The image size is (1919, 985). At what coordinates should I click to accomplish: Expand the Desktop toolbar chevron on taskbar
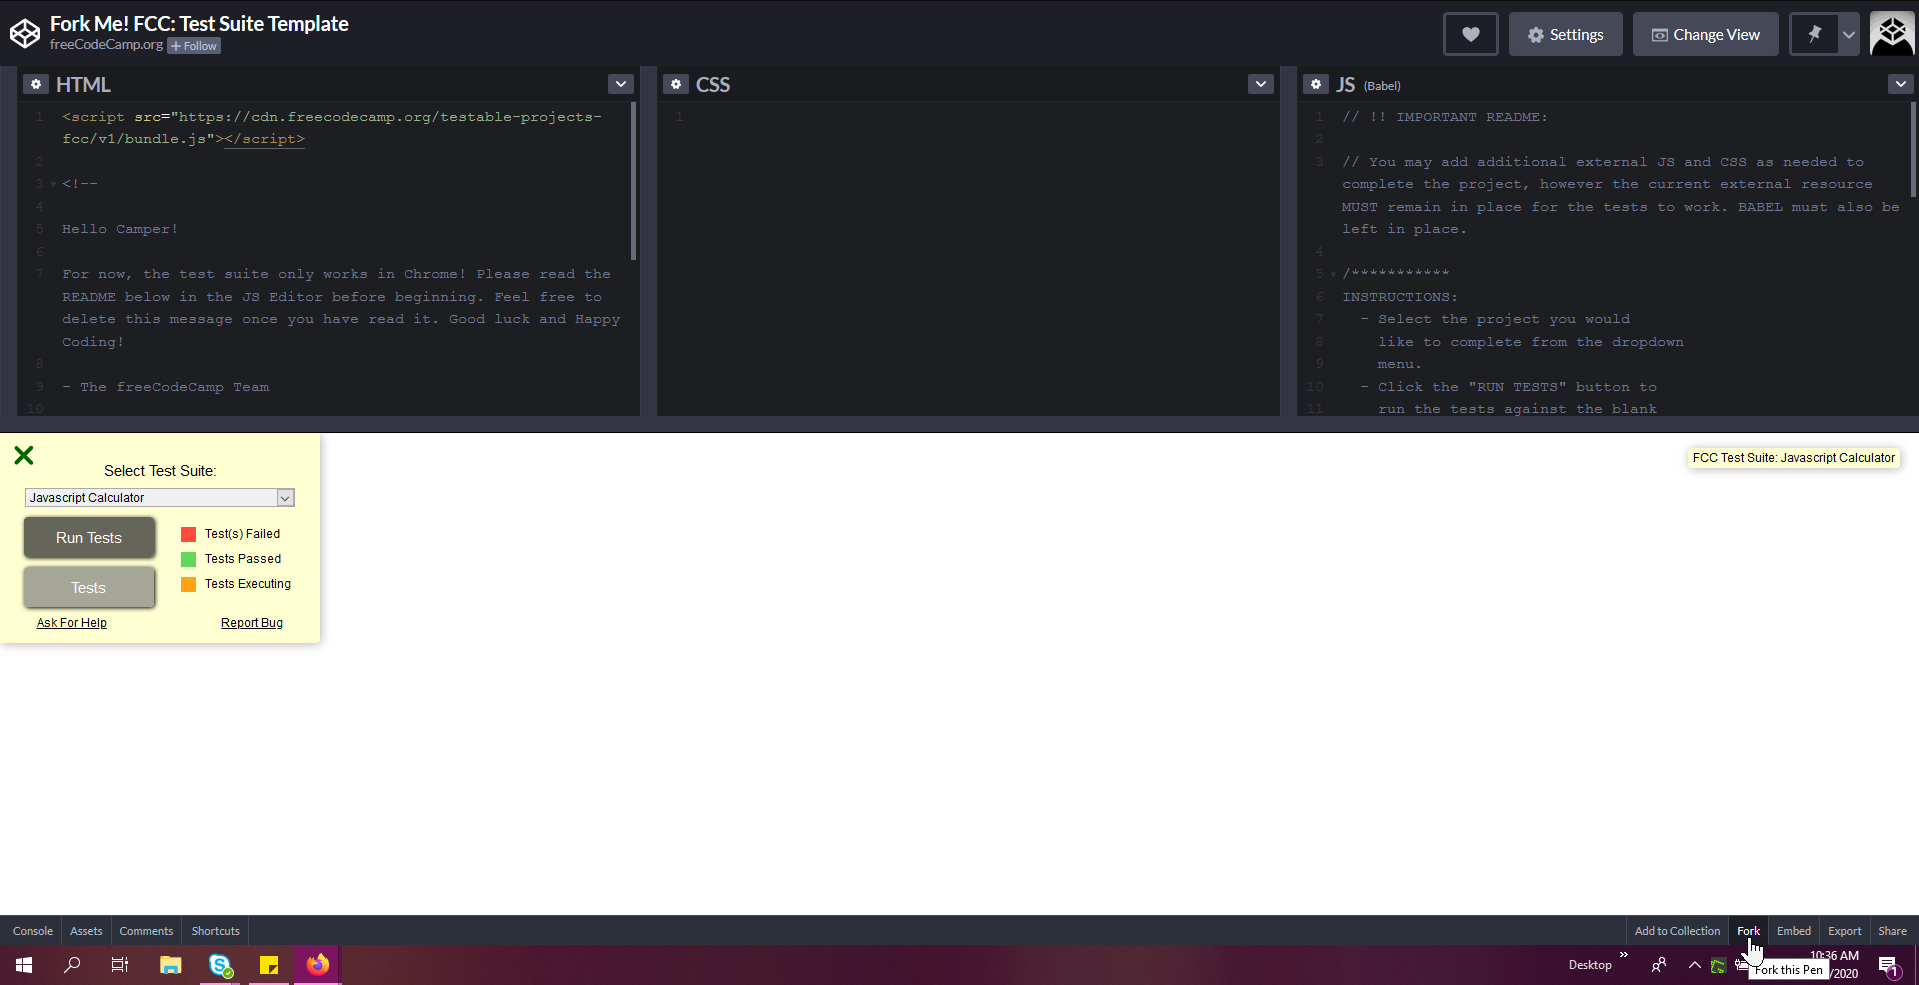pos(1623,955)
